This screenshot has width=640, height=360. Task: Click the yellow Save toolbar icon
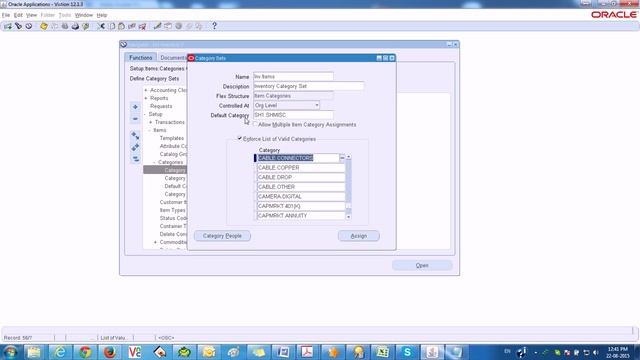click(x=44, y=26)
